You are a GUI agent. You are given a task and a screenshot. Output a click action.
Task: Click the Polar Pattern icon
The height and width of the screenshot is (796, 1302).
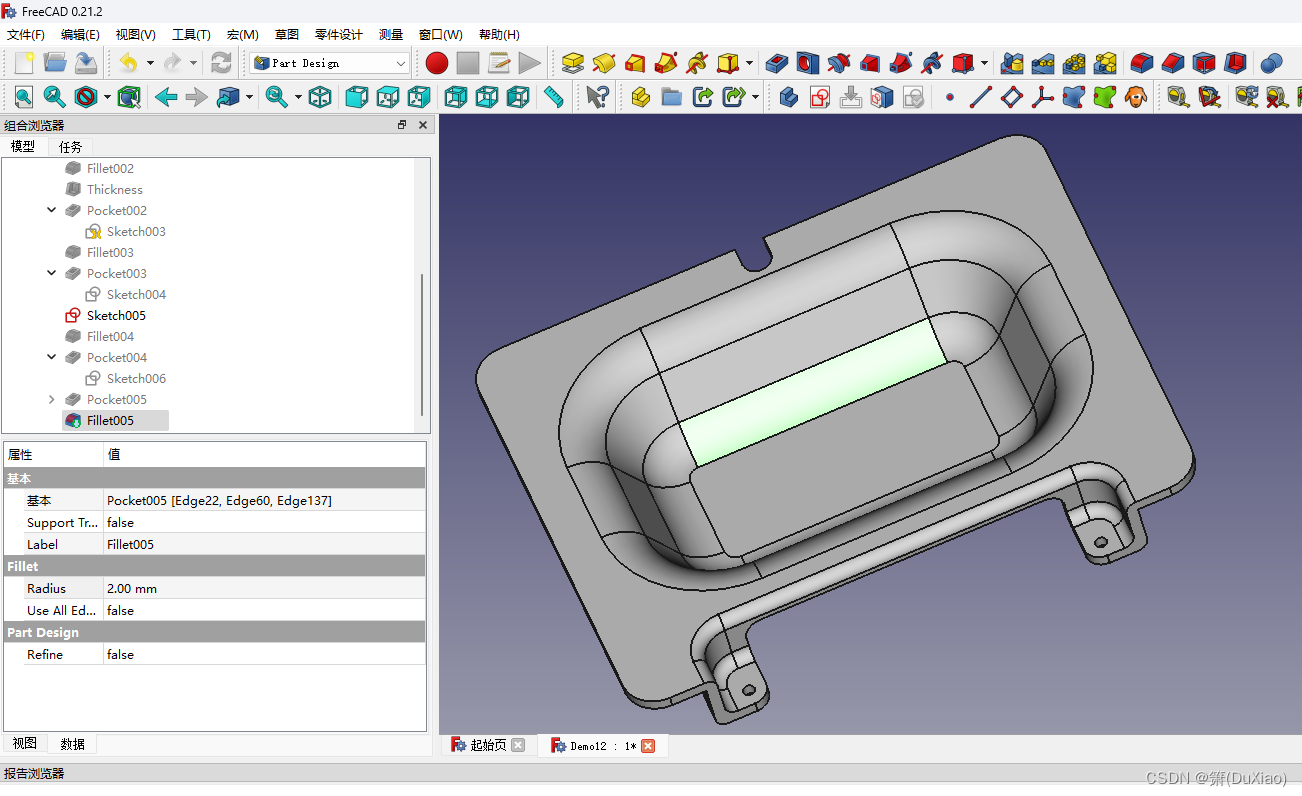[1075, 63]
